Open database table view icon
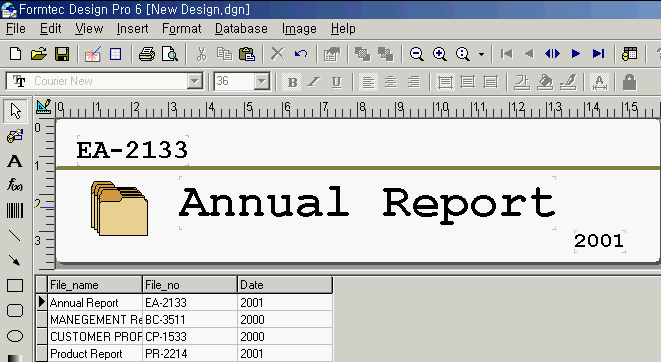This screenshot has width=661, height=362. pos(629,54)
